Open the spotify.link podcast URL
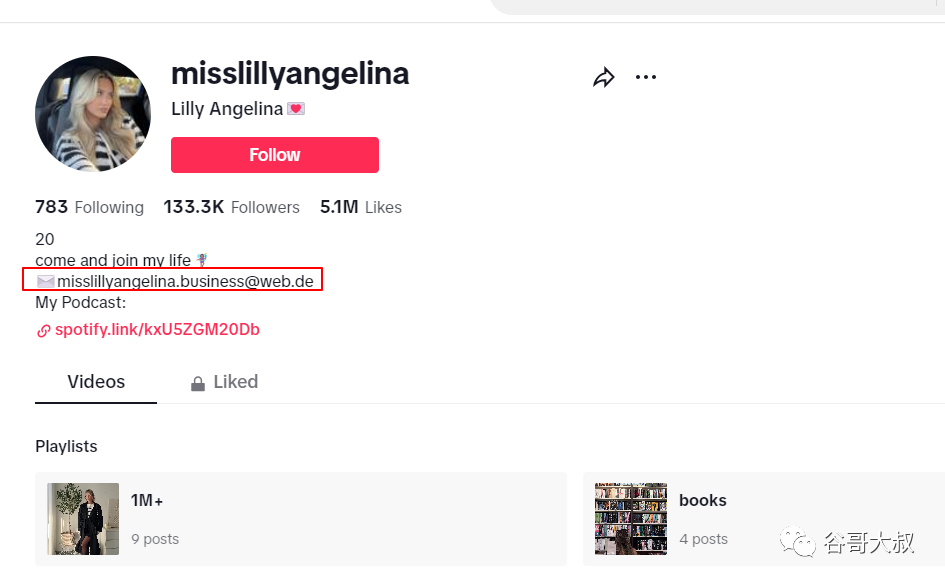Viewport: 945px width, 584px height. (x=157, y=330)
